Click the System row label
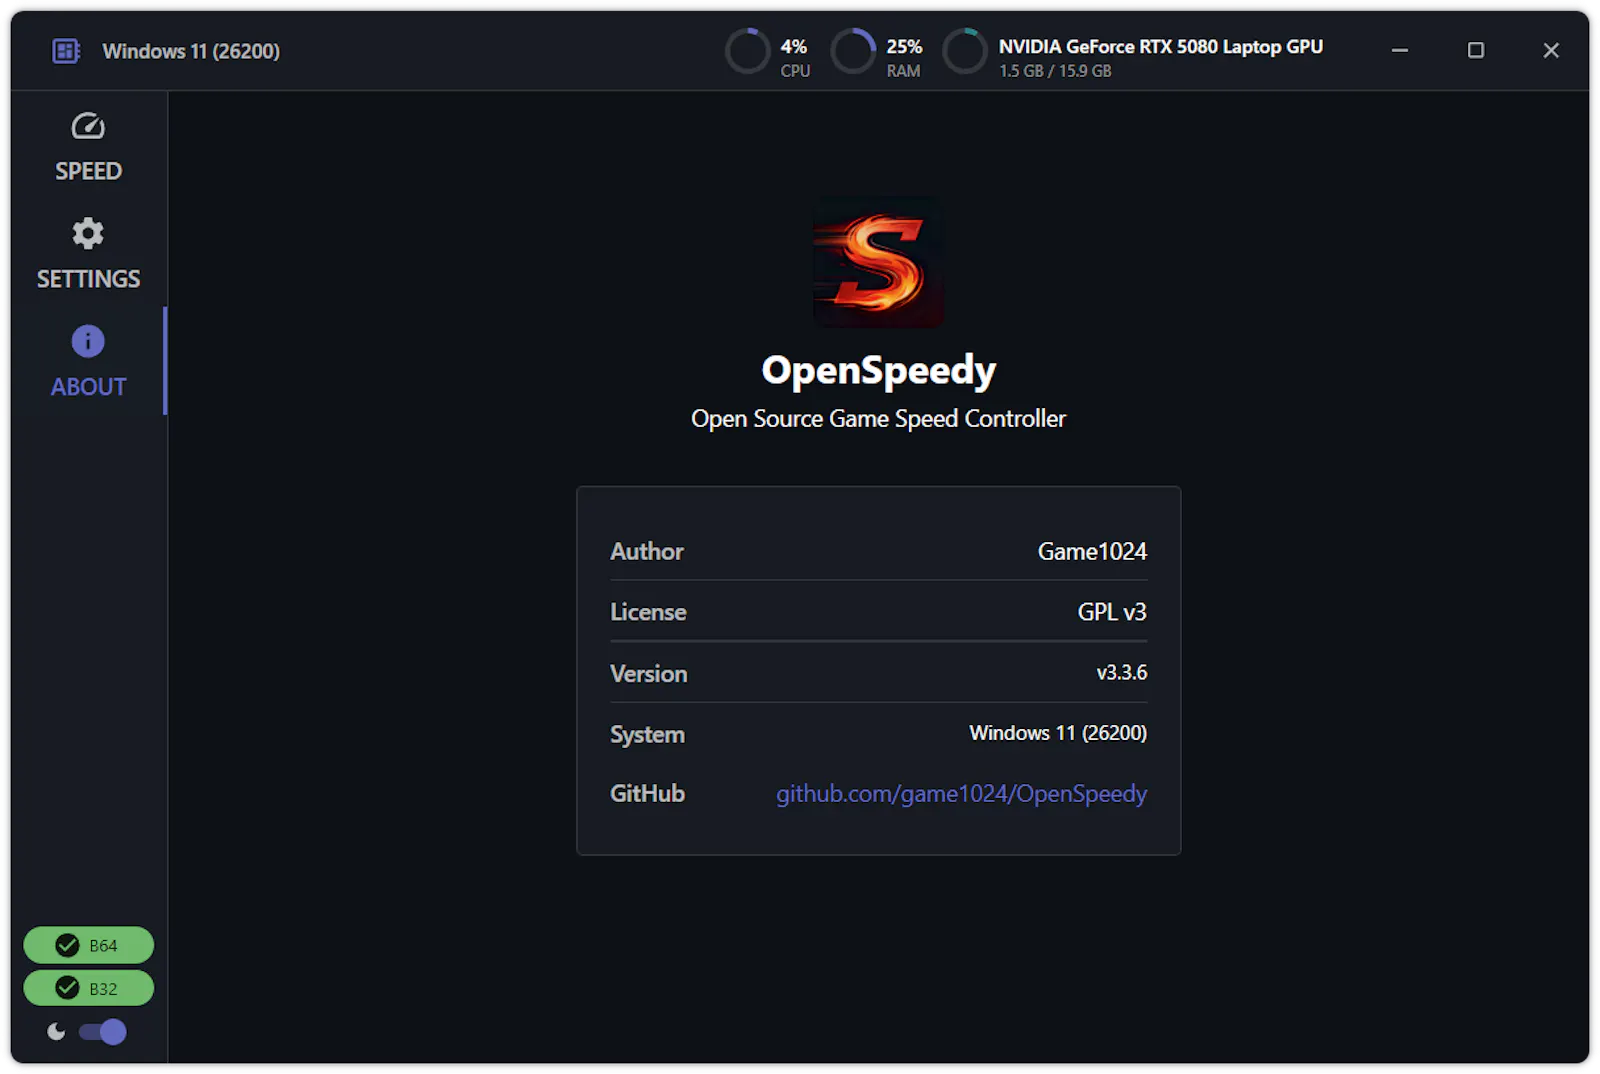The width and height of the screenshot is (1600, 1074). click(x=647, y=735)
